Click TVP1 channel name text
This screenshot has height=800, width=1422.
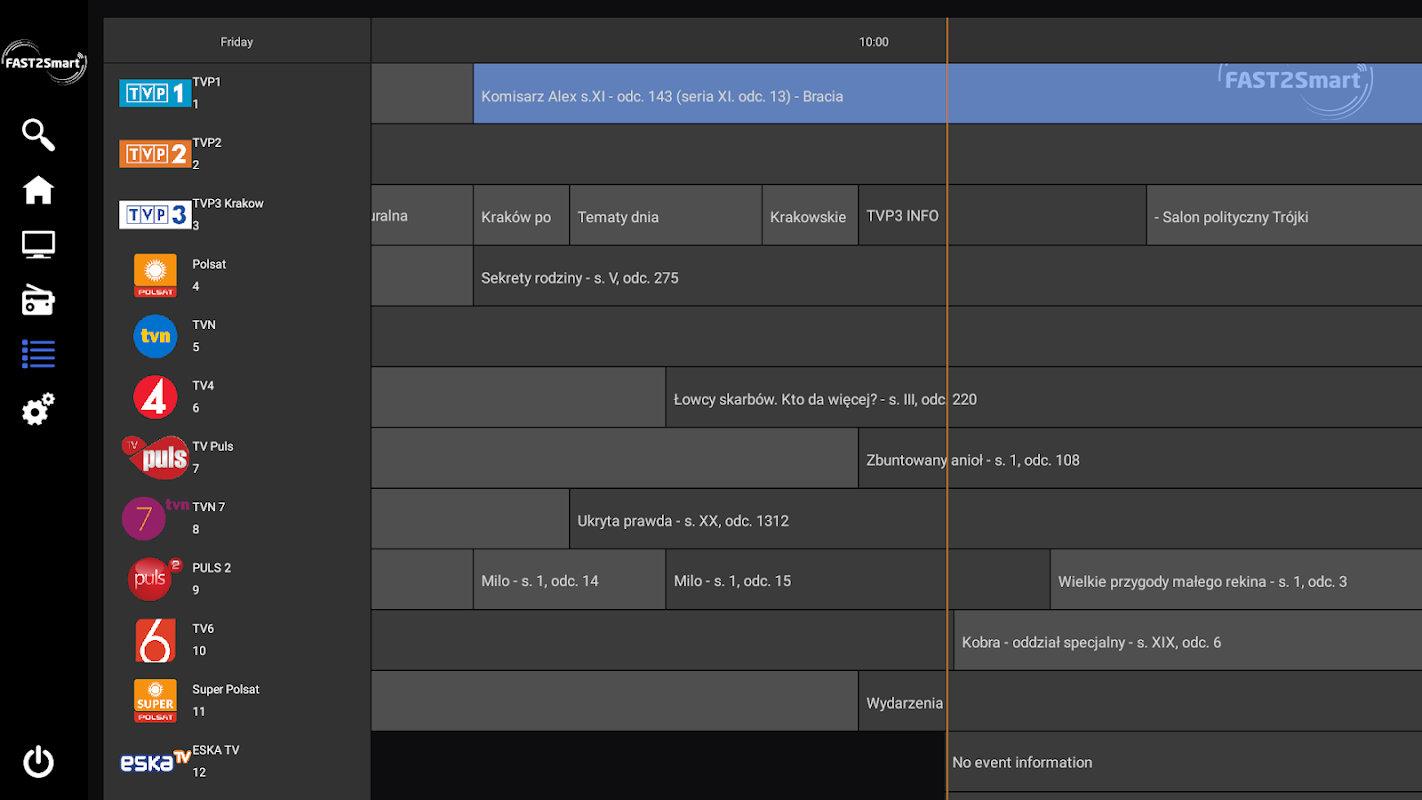[207, 82]
